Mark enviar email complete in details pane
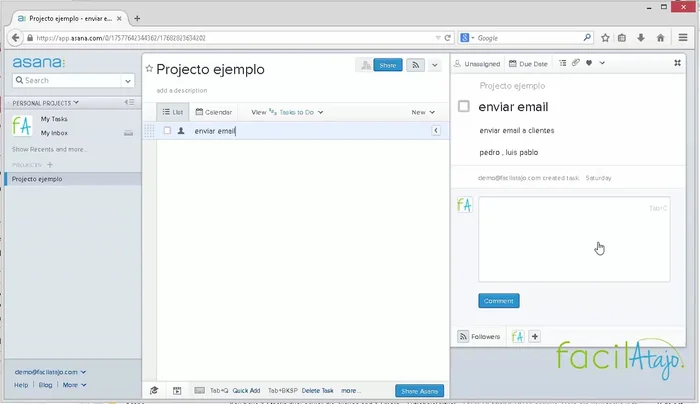The image size is (700, 404). (464, 107)
